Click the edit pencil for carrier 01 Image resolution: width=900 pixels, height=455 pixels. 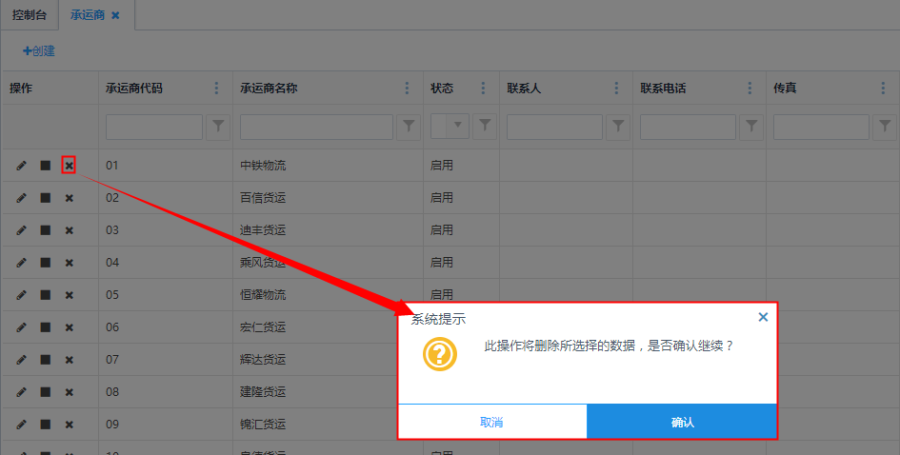pos(22,165)
